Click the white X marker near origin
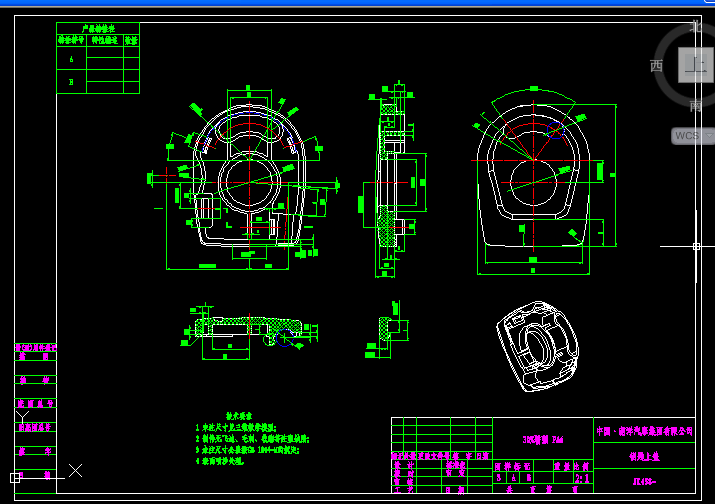Viewport: 715px width, 504px height. coord(76,470)
